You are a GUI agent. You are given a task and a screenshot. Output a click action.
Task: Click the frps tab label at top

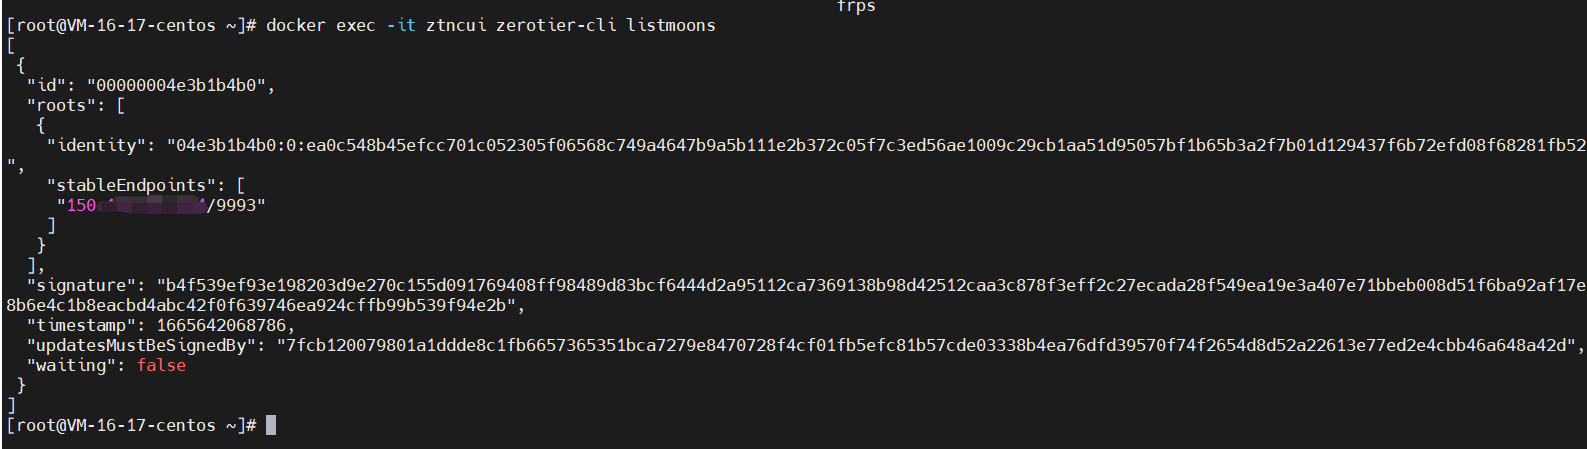tap(855, 6)
